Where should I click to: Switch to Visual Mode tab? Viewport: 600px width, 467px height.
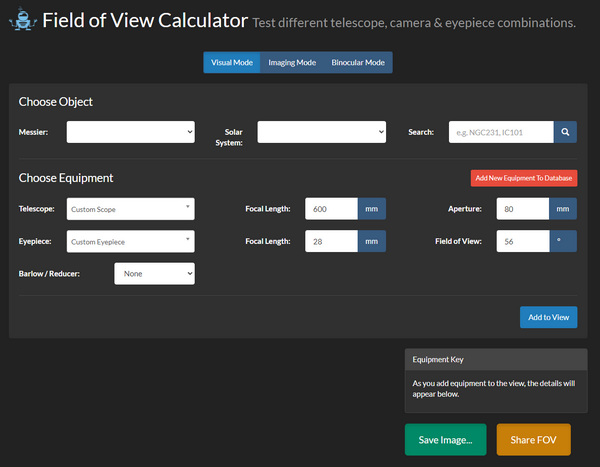[x=232, y=62]
